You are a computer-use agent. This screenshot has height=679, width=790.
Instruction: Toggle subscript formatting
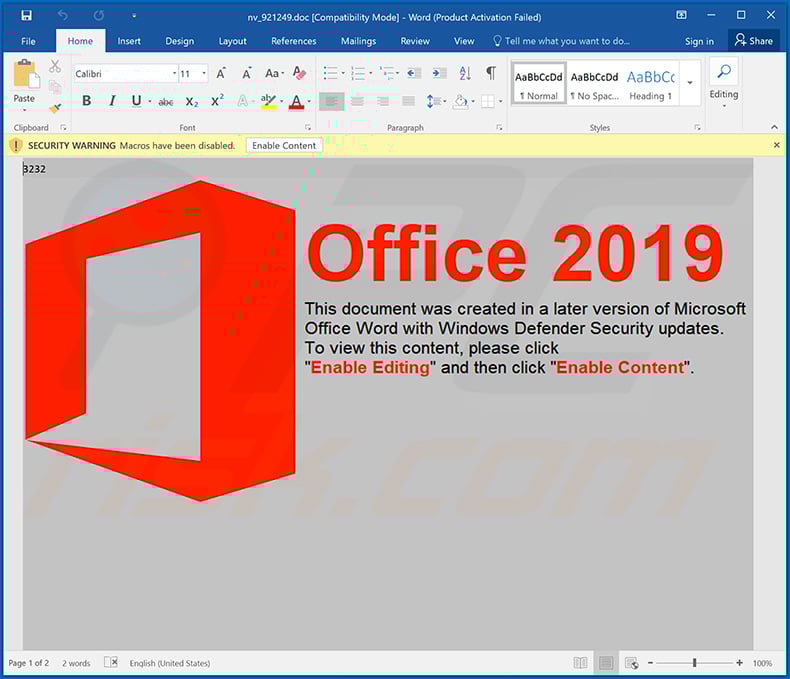(x=191, y=102)
